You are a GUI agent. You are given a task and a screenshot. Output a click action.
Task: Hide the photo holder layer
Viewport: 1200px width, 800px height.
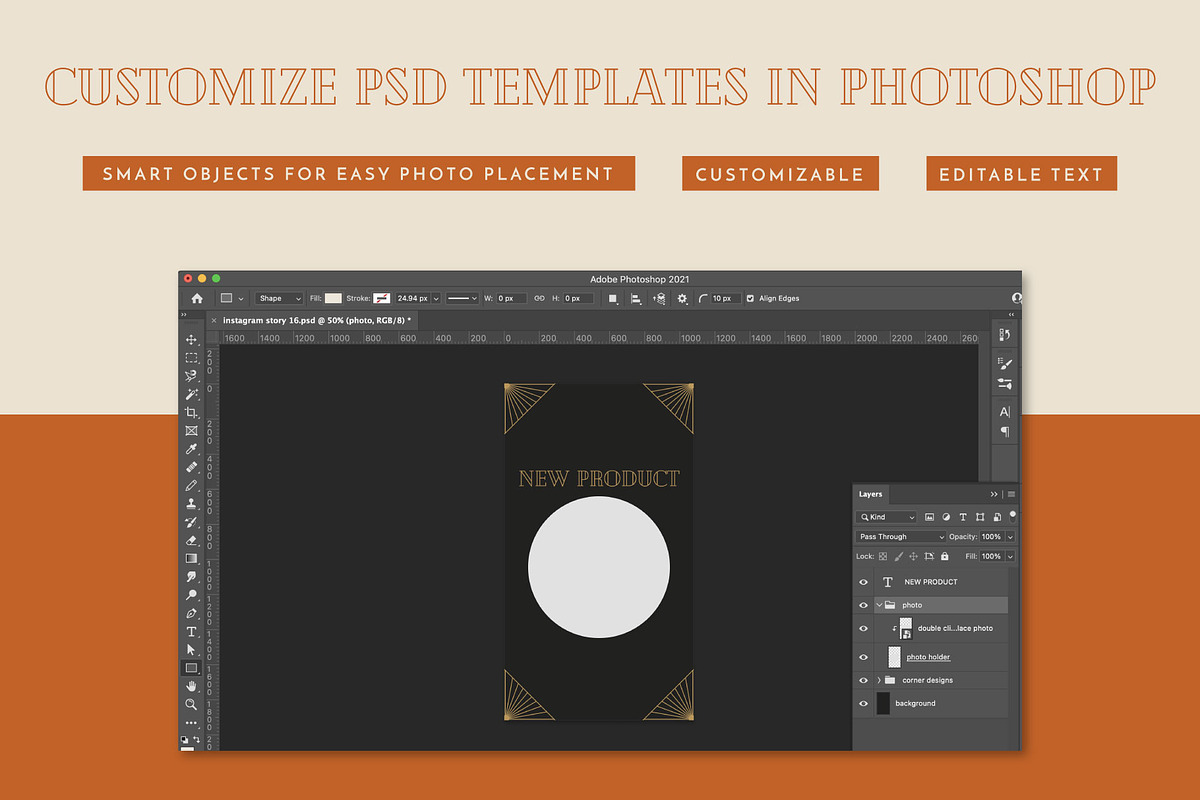(864, 657)
